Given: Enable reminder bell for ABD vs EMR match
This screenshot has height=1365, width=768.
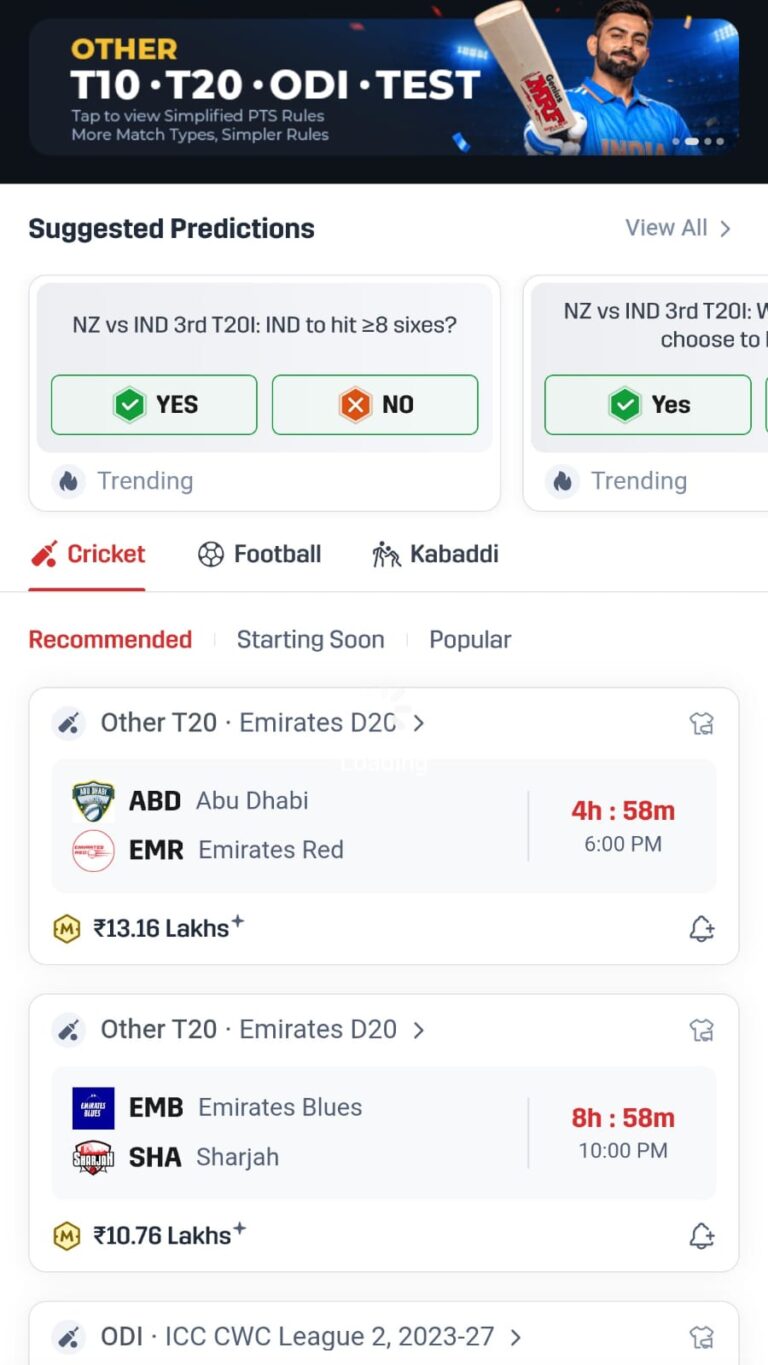Looking at the screenshot, I should pos(702,929).
